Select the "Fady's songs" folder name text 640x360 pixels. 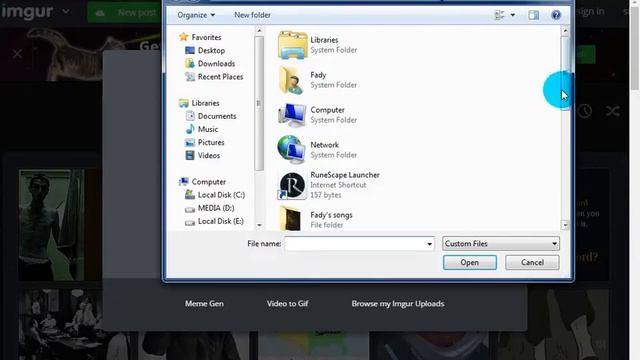click(x=331, y=215)
